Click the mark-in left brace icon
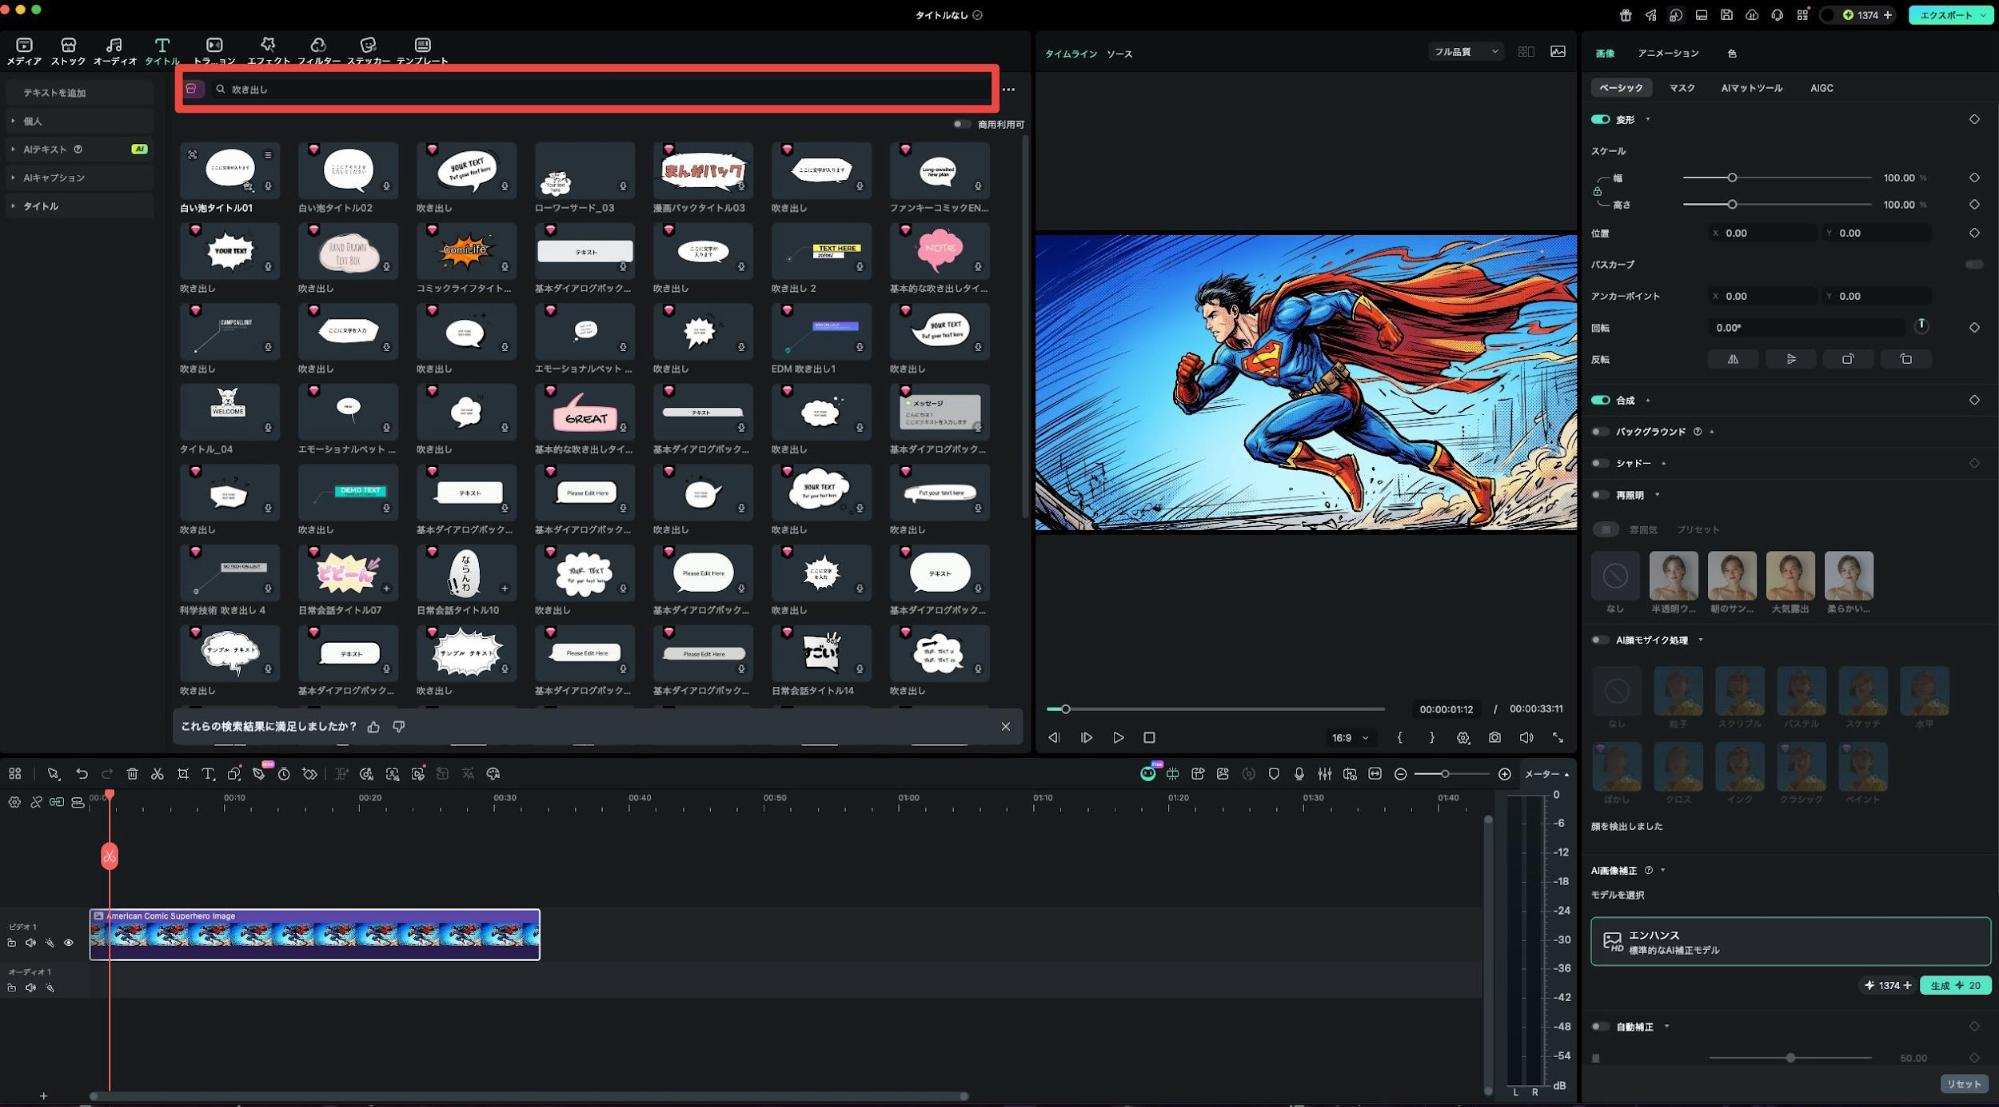 (x=1399, y=738)
